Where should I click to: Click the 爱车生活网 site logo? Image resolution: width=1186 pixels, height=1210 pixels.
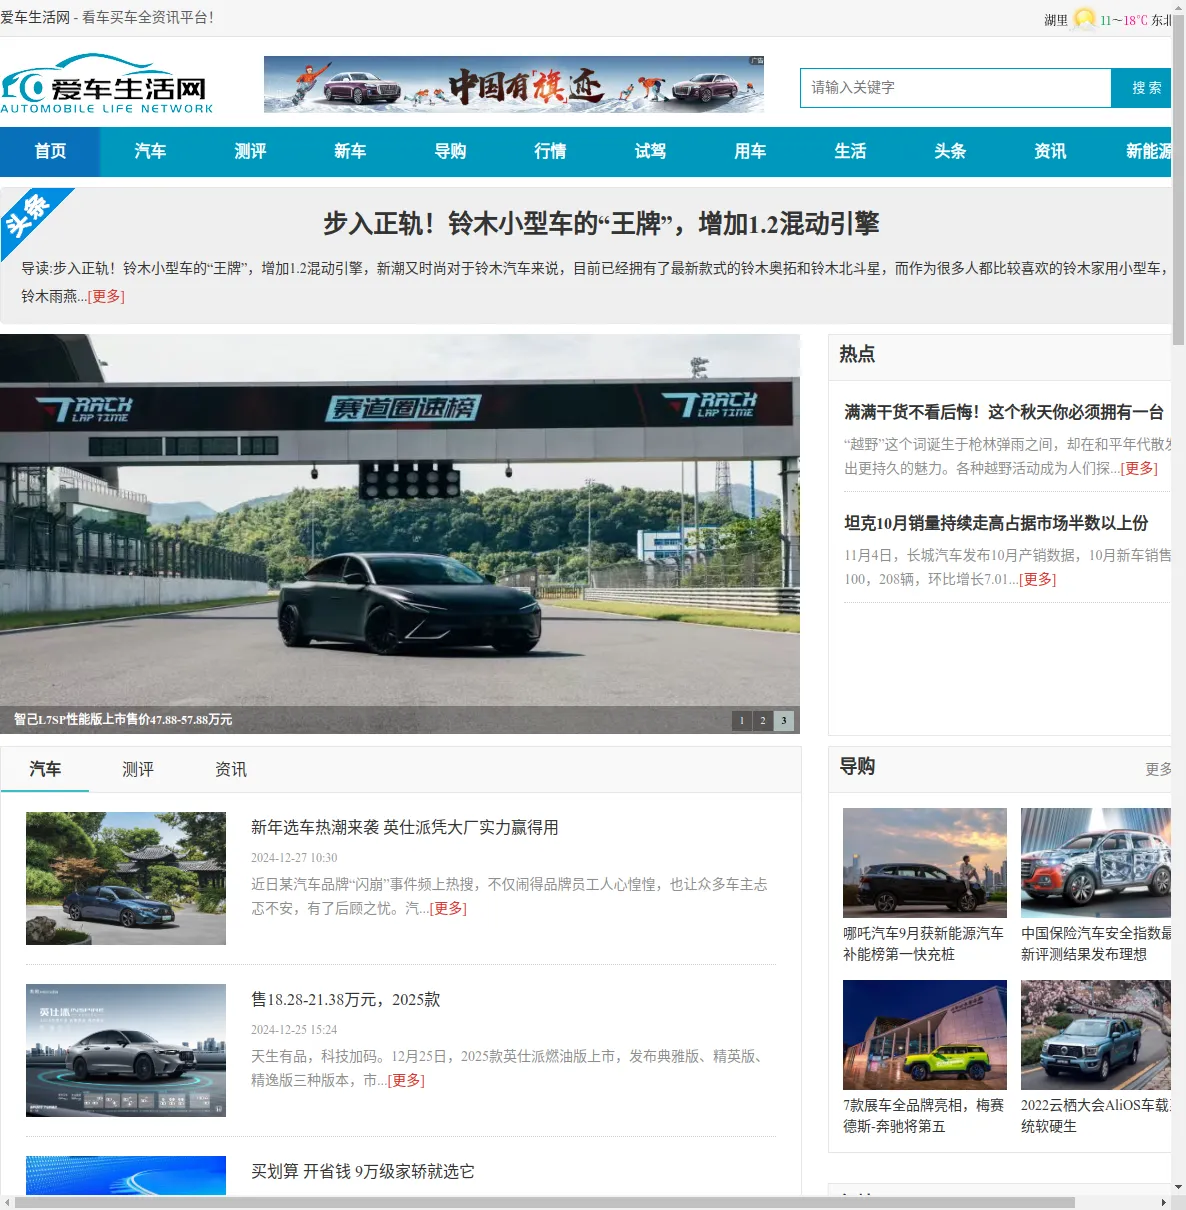pos(107,85)
